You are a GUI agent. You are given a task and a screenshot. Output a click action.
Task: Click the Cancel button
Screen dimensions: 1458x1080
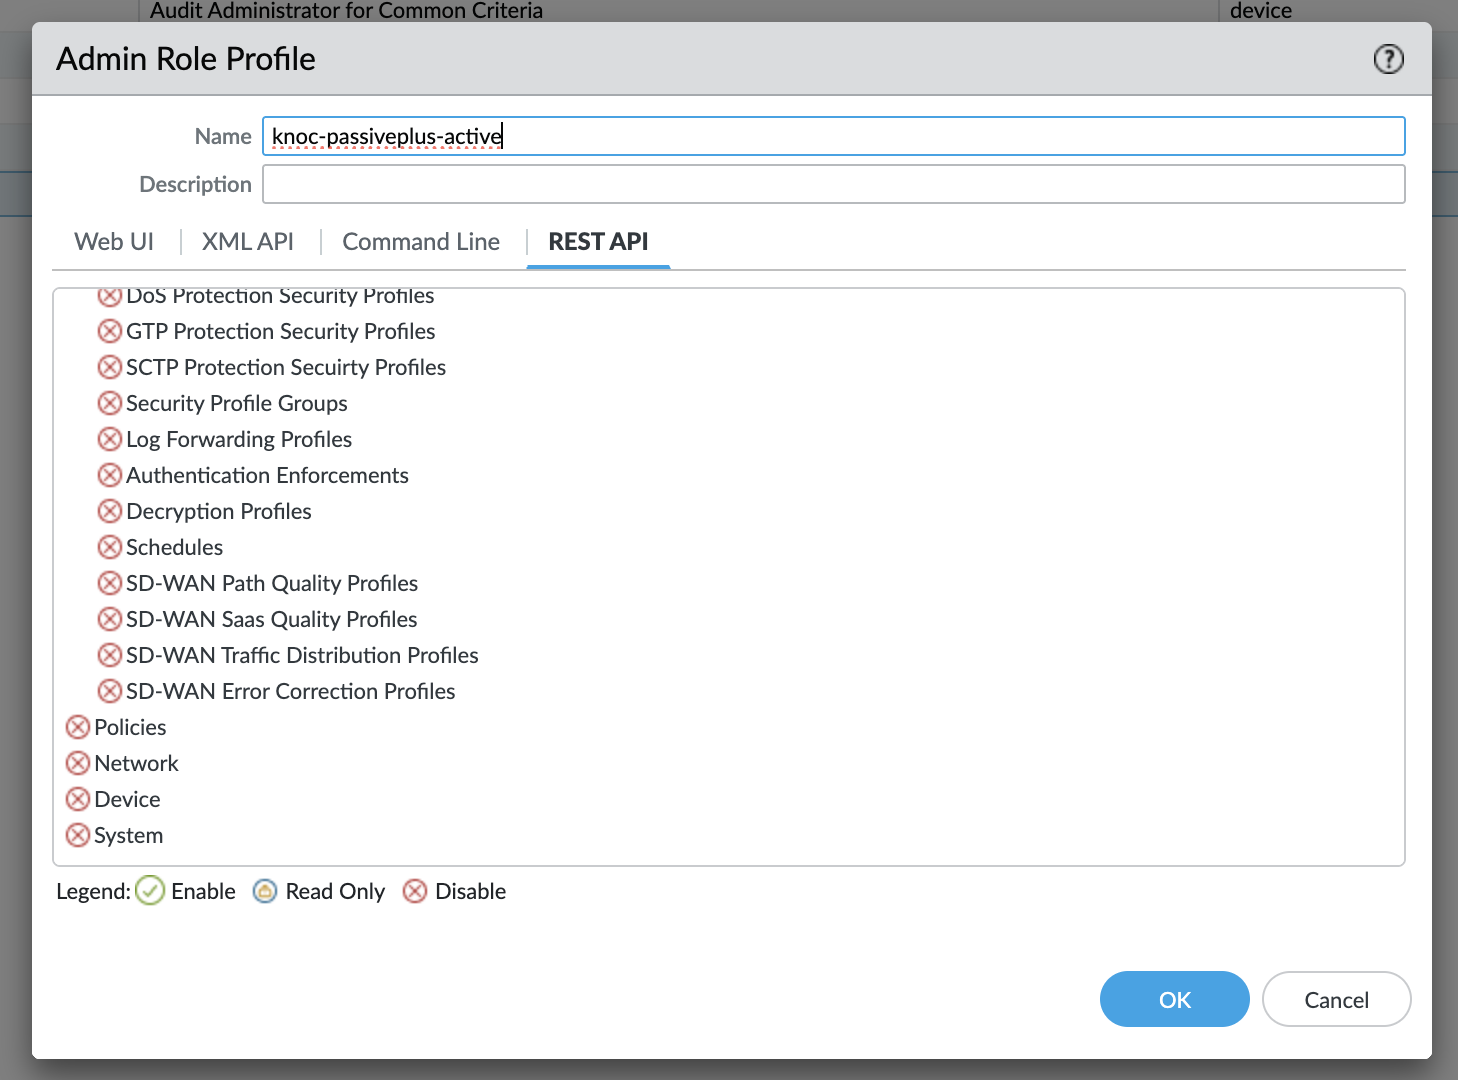click(1336, 999)
